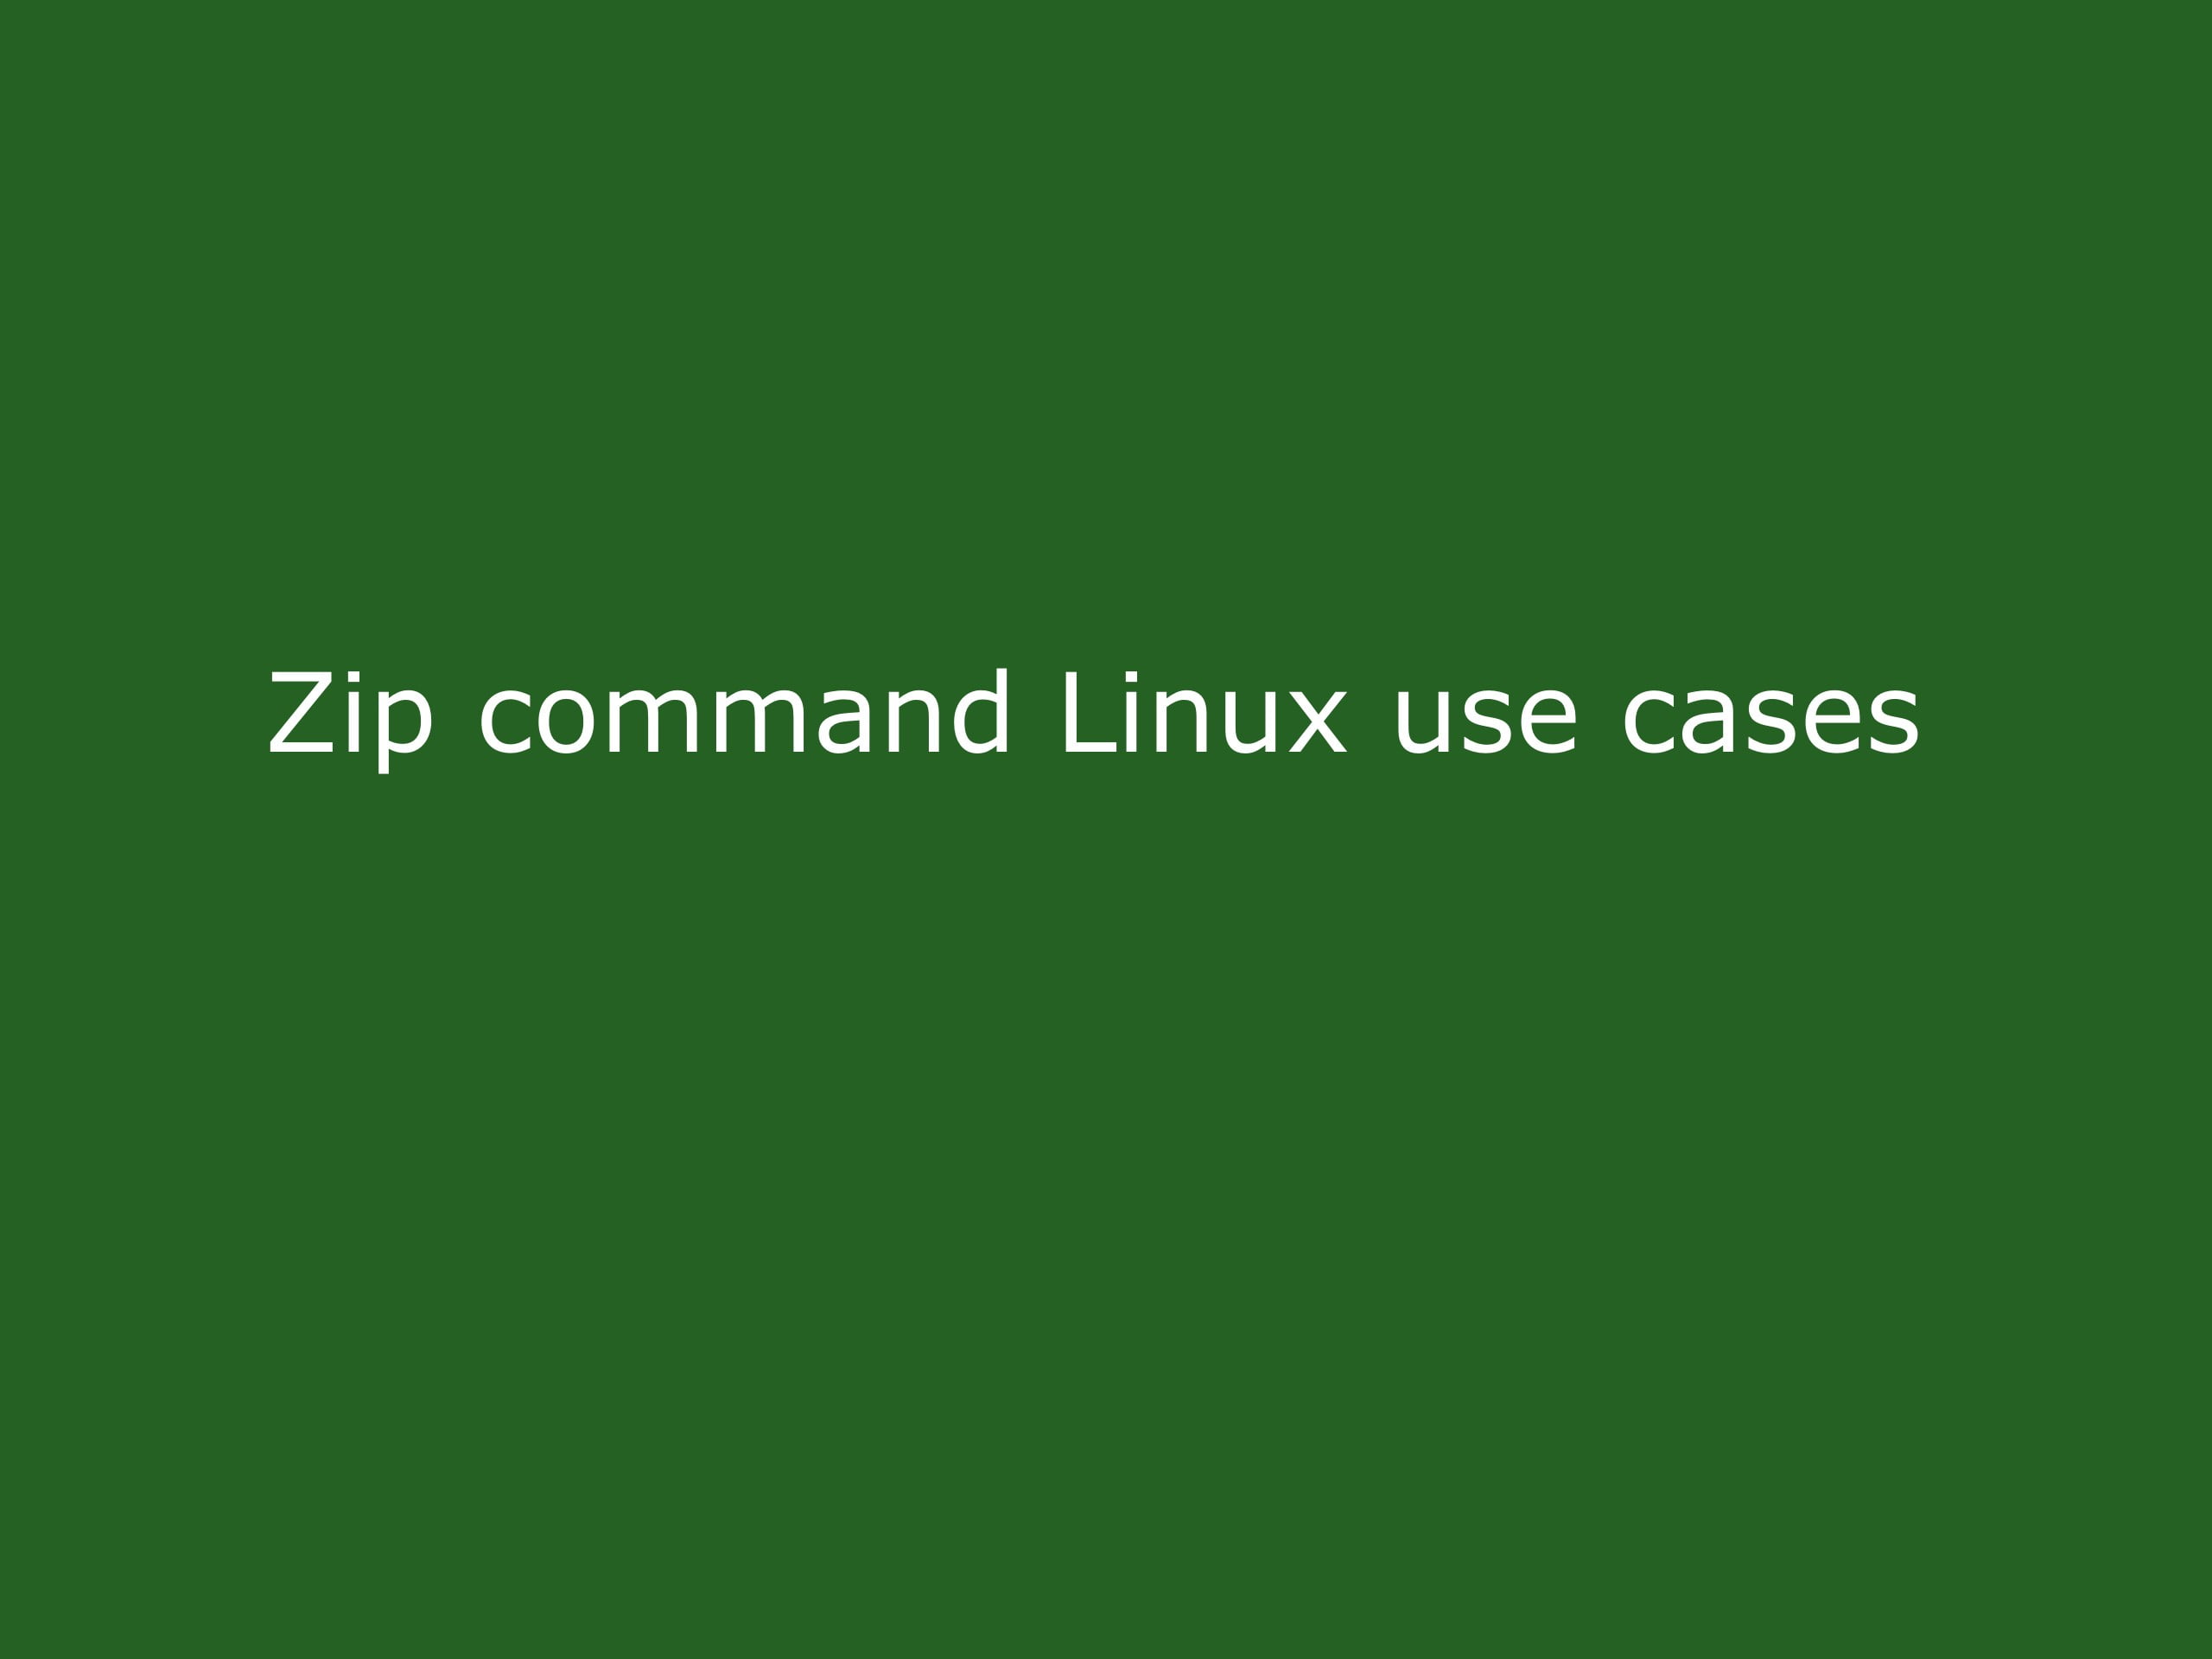Click the upper-left corner of slide
The width and height of the screenshot is (2212, 1659).
(x=0, y=0)
